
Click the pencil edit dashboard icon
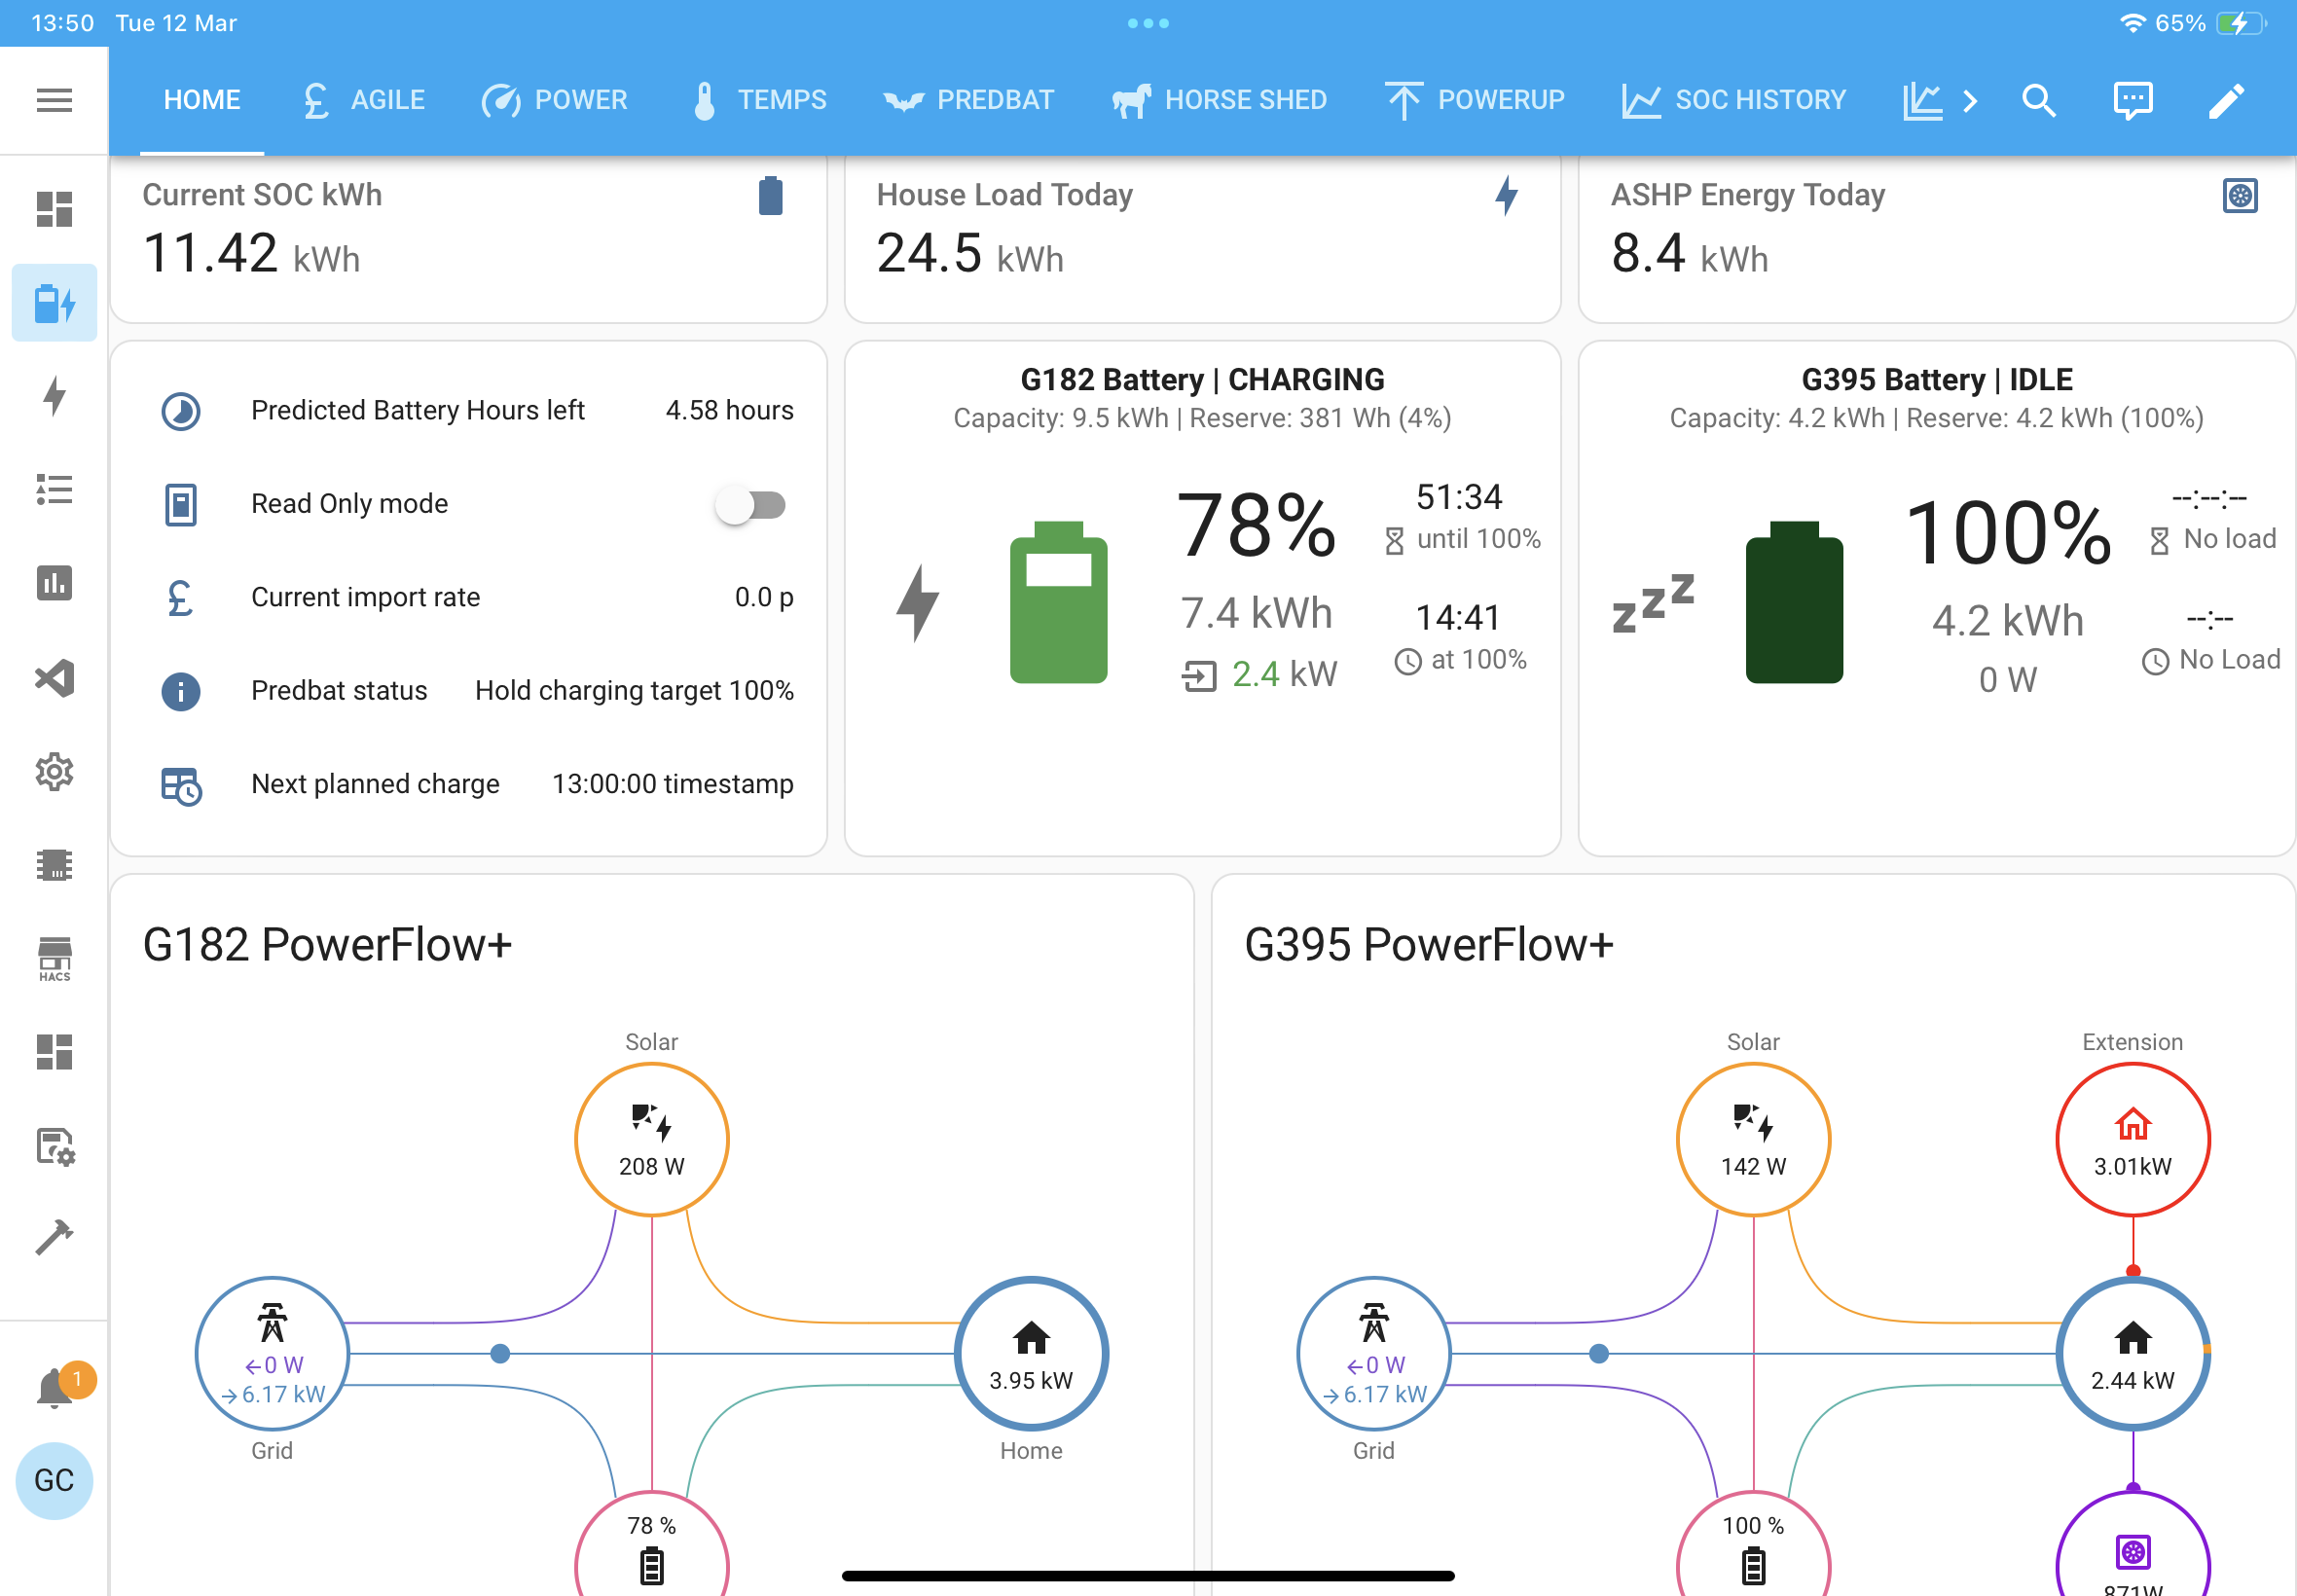pos(2226,100)
